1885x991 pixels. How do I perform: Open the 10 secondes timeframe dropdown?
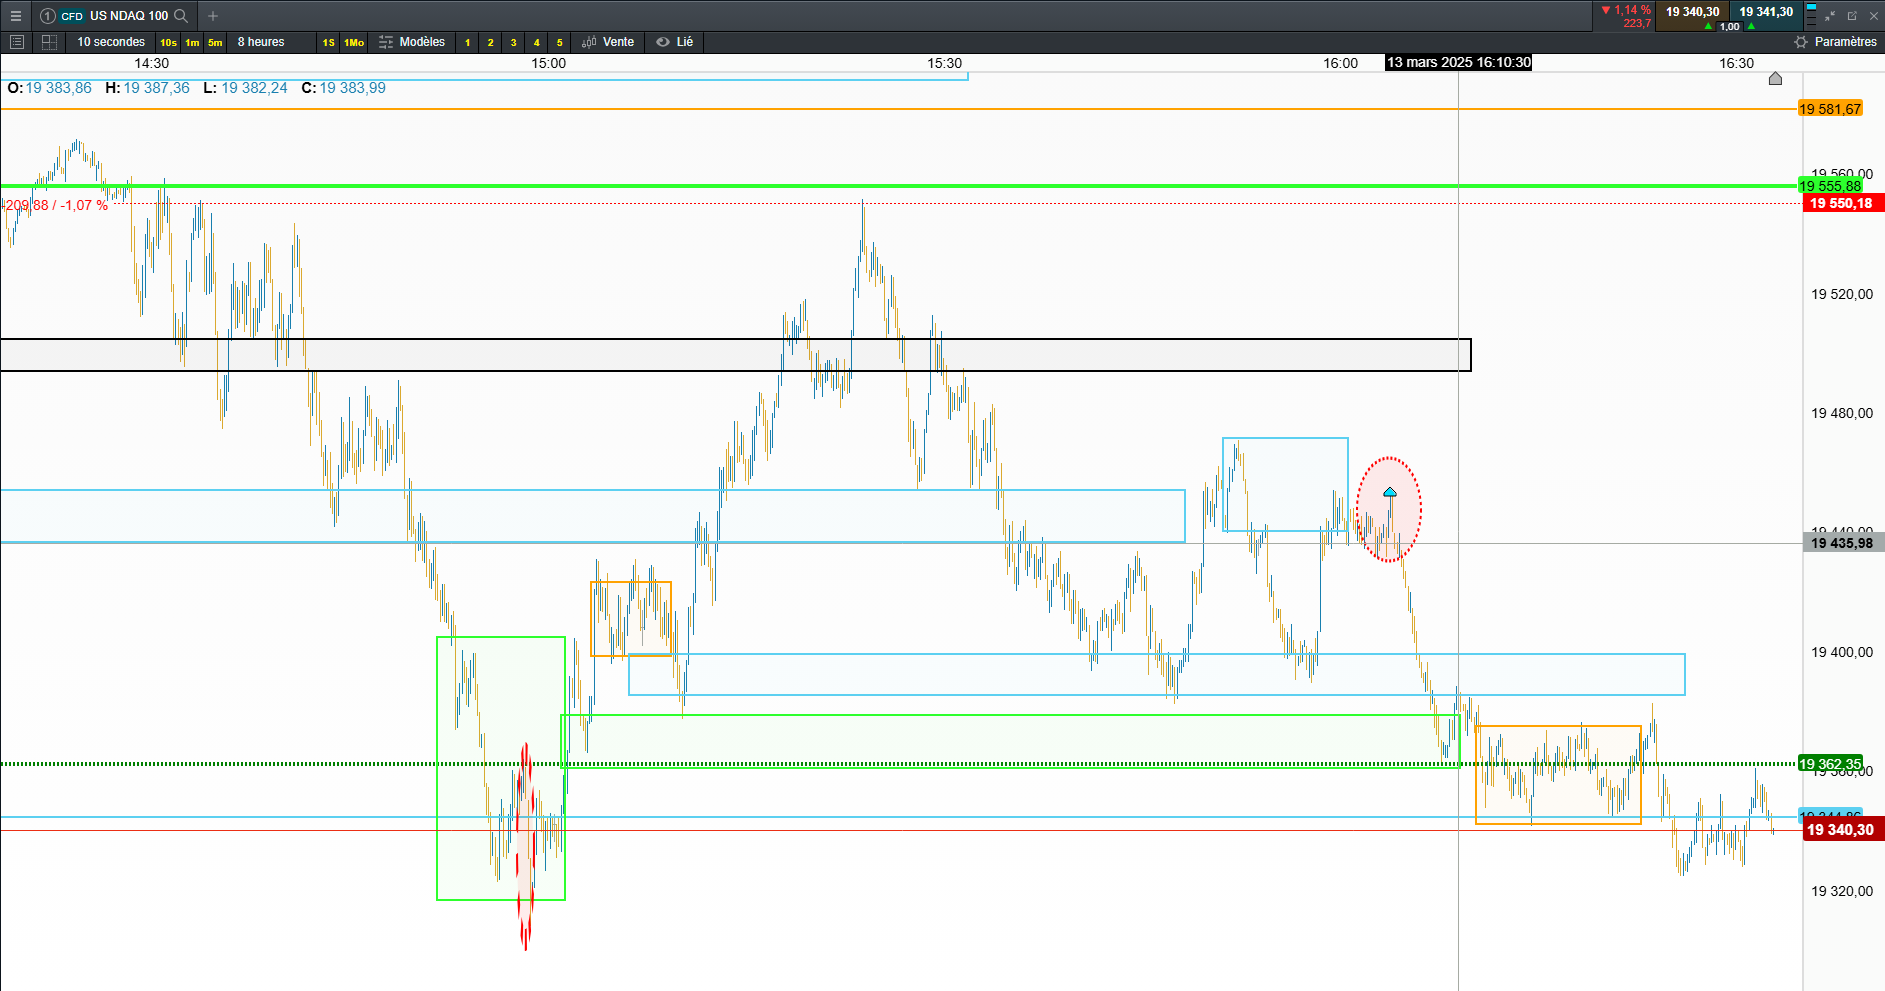111,42
